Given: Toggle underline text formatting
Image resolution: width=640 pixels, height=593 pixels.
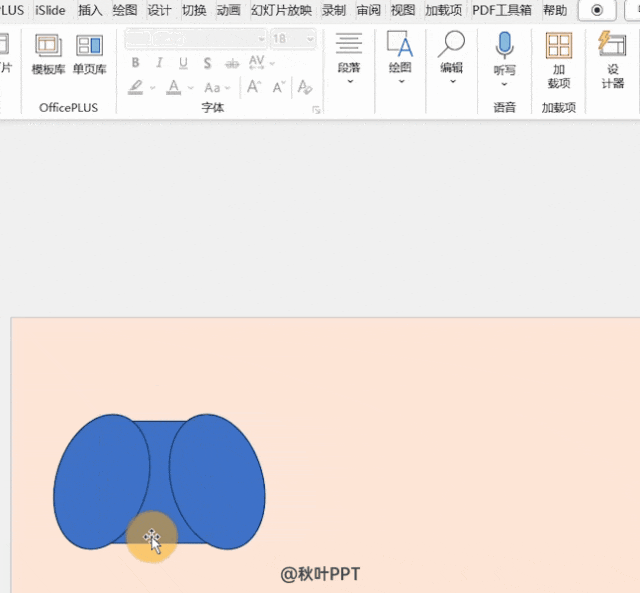Looking at the screenshot, I should click(x=183, y=63).
